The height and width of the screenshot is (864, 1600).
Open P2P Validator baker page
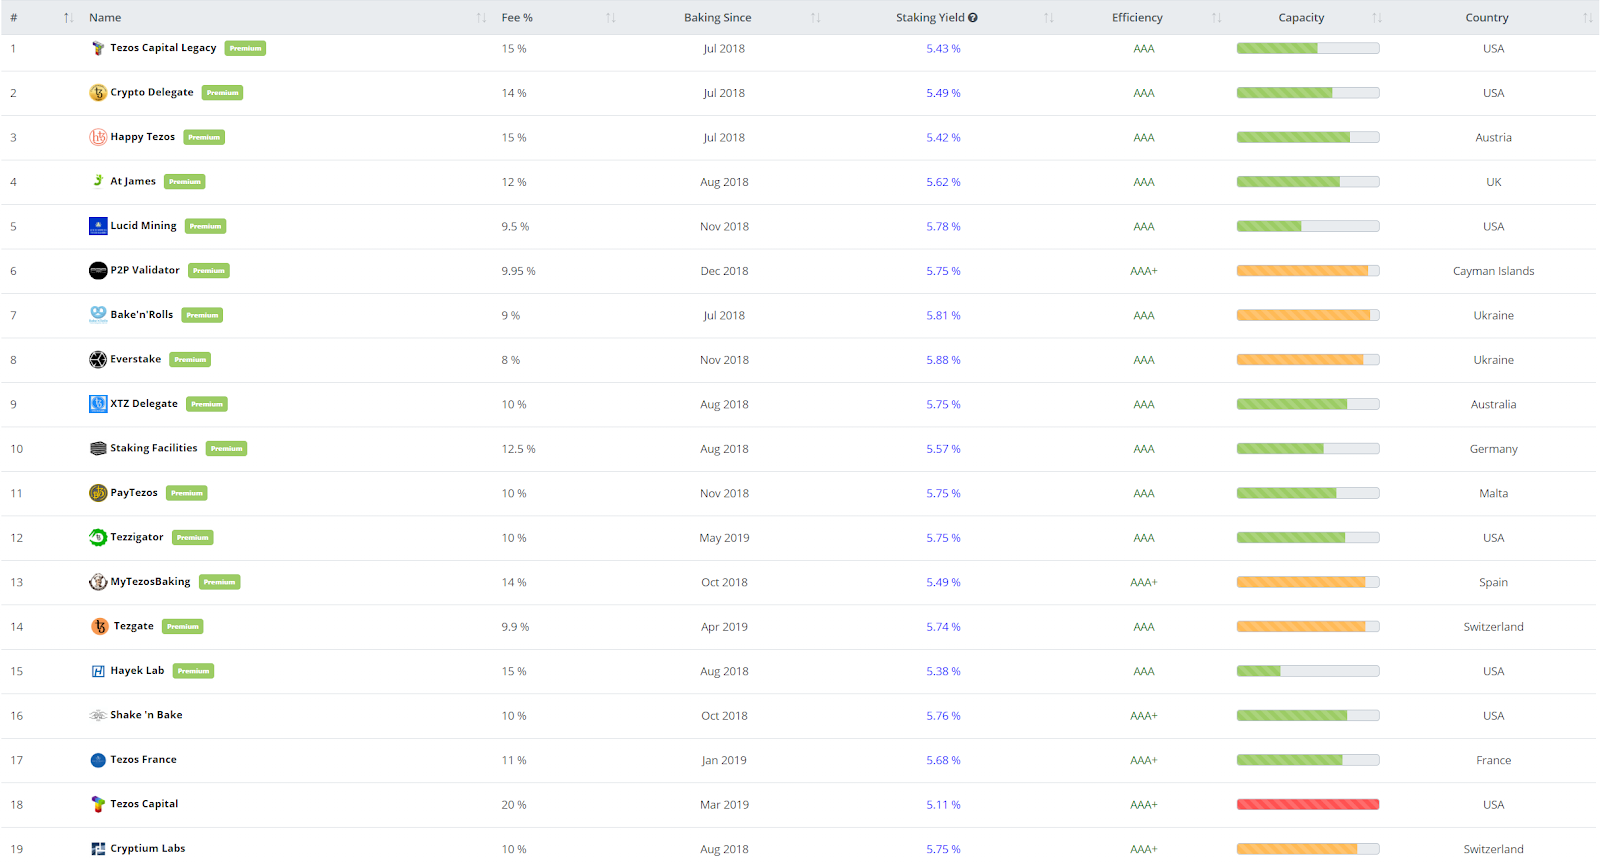pyautogui.click(x=145, y=270)
